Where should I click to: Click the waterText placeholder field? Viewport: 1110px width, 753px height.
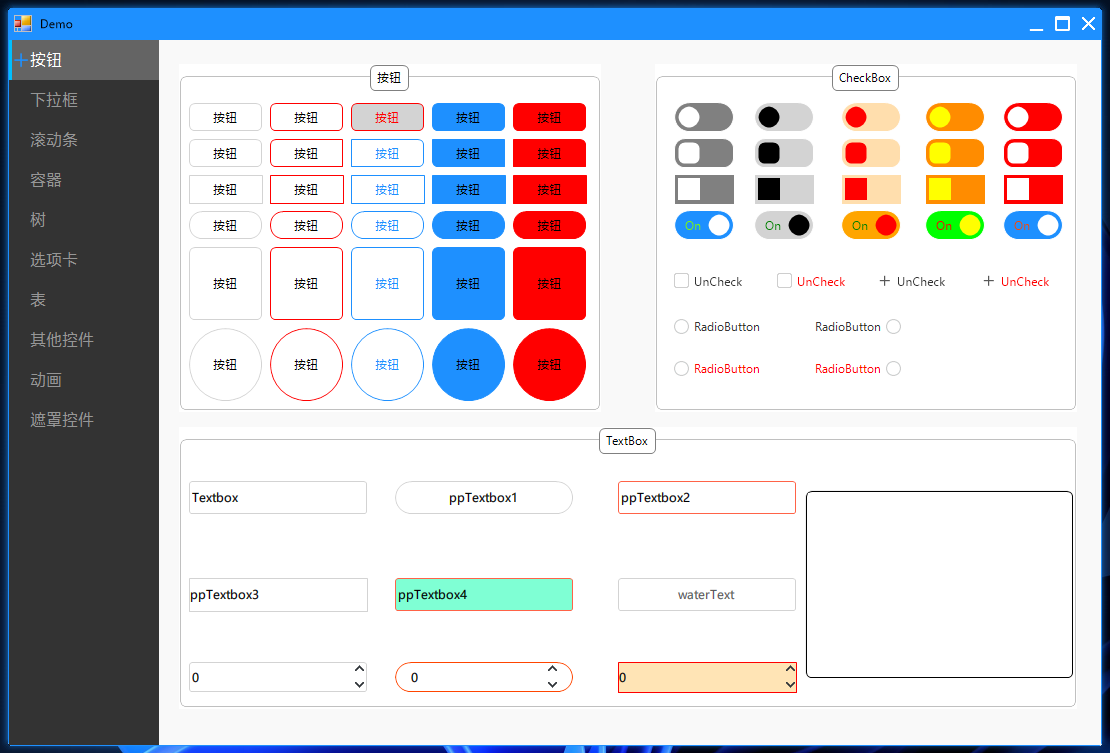tap(706, 594)
